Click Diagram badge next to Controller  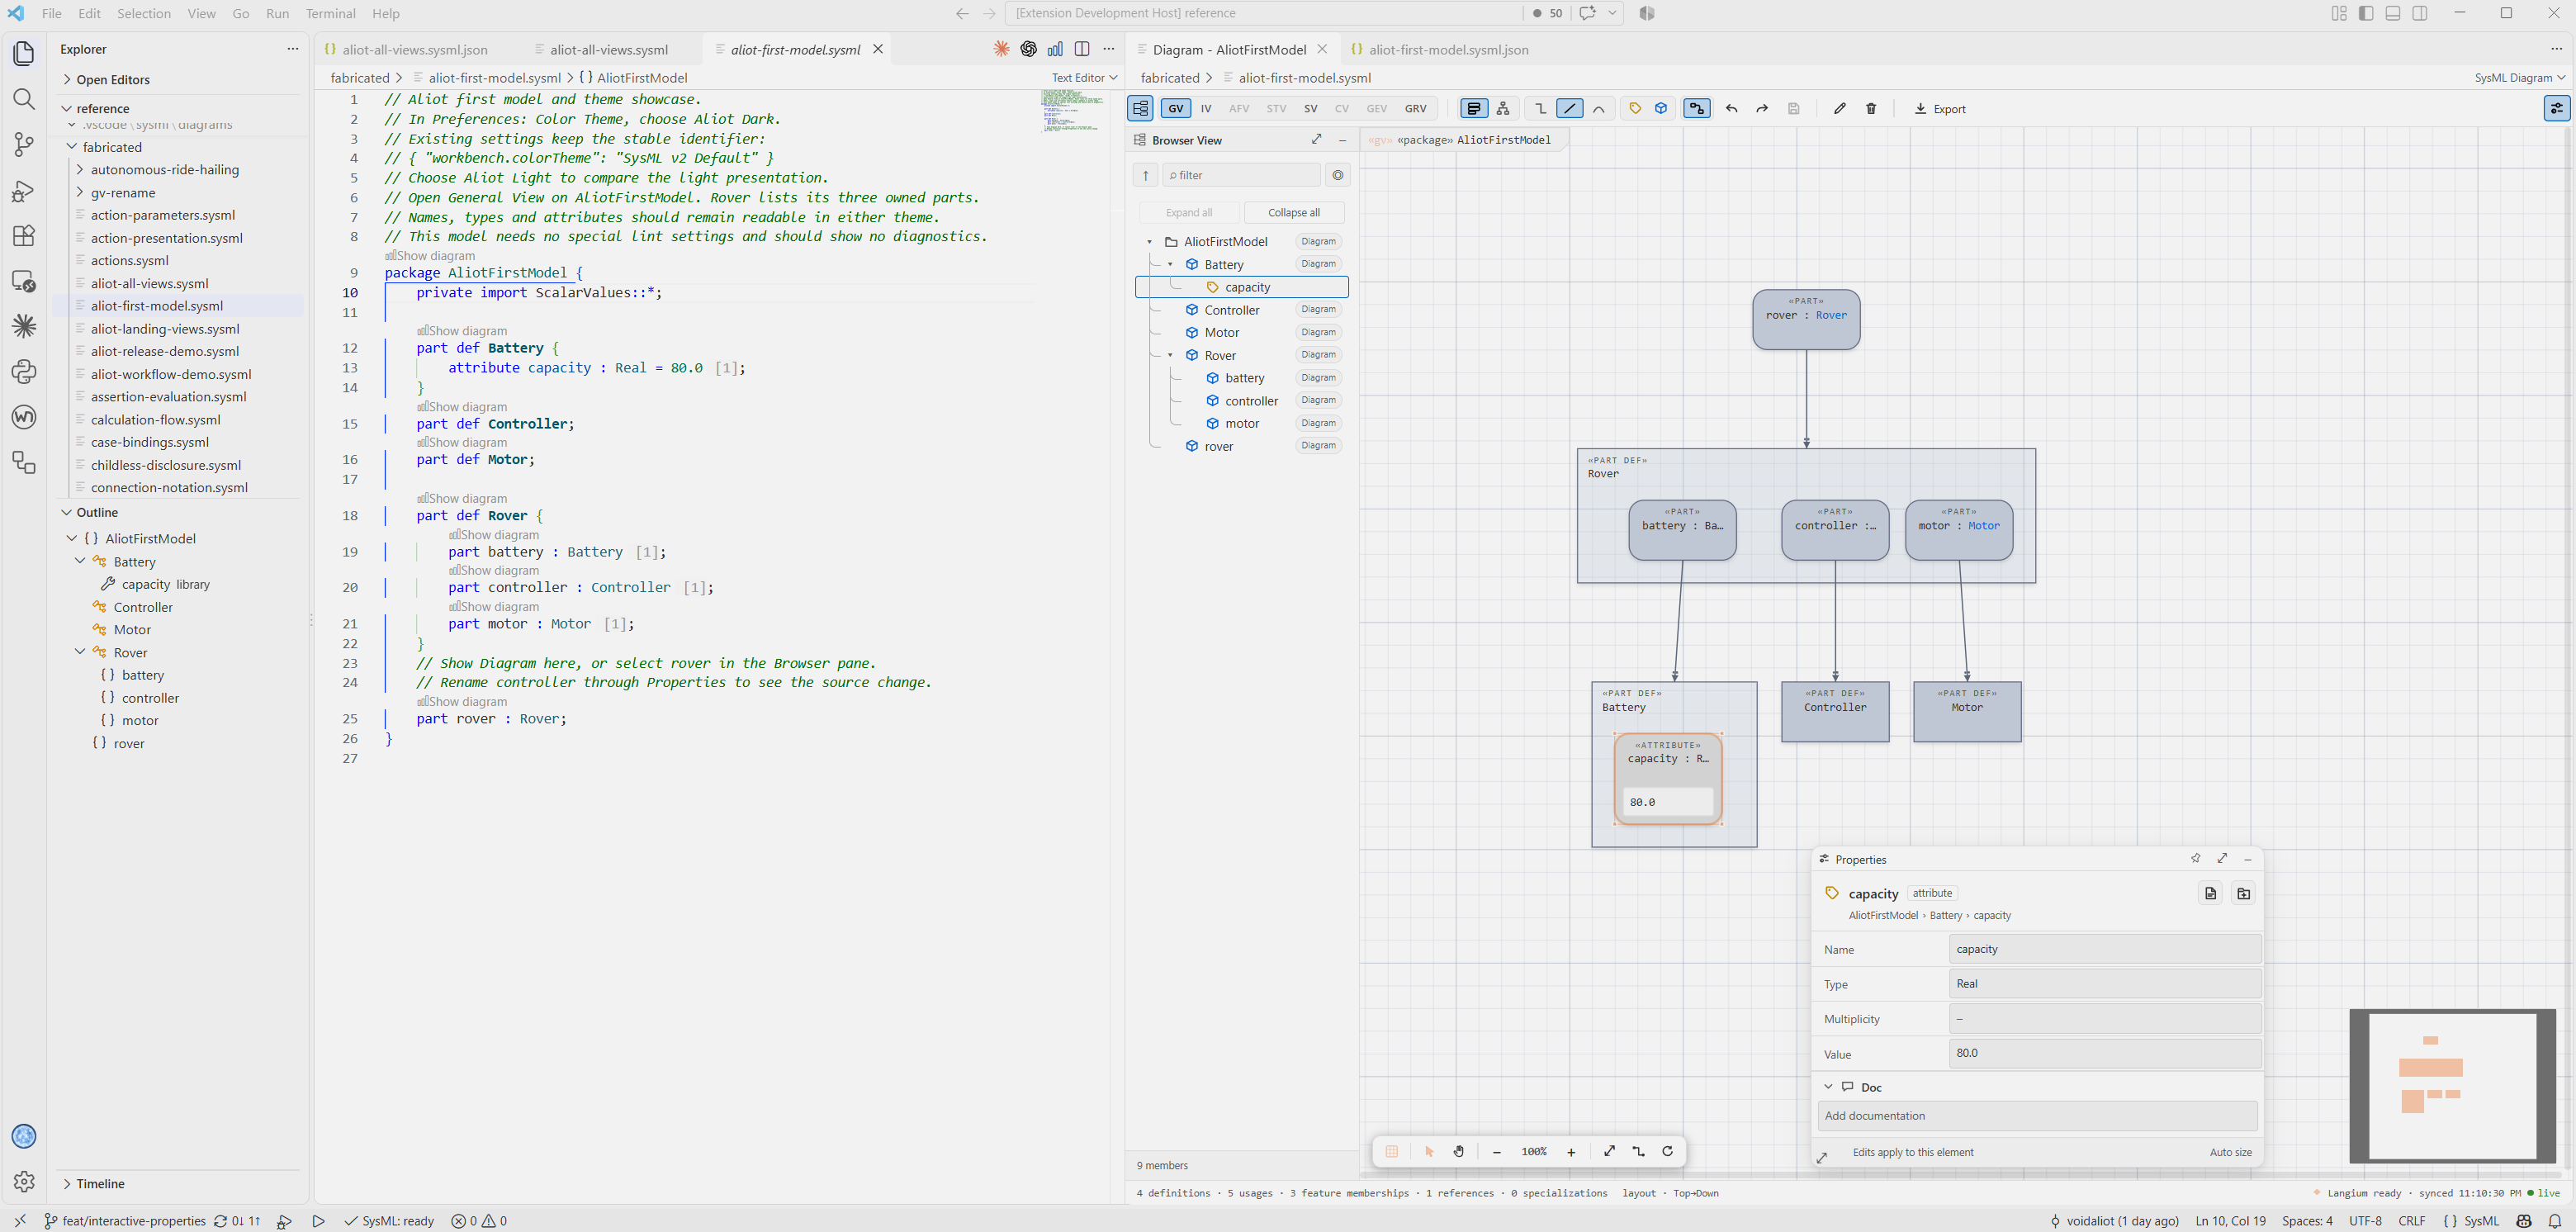[1318, 310]
